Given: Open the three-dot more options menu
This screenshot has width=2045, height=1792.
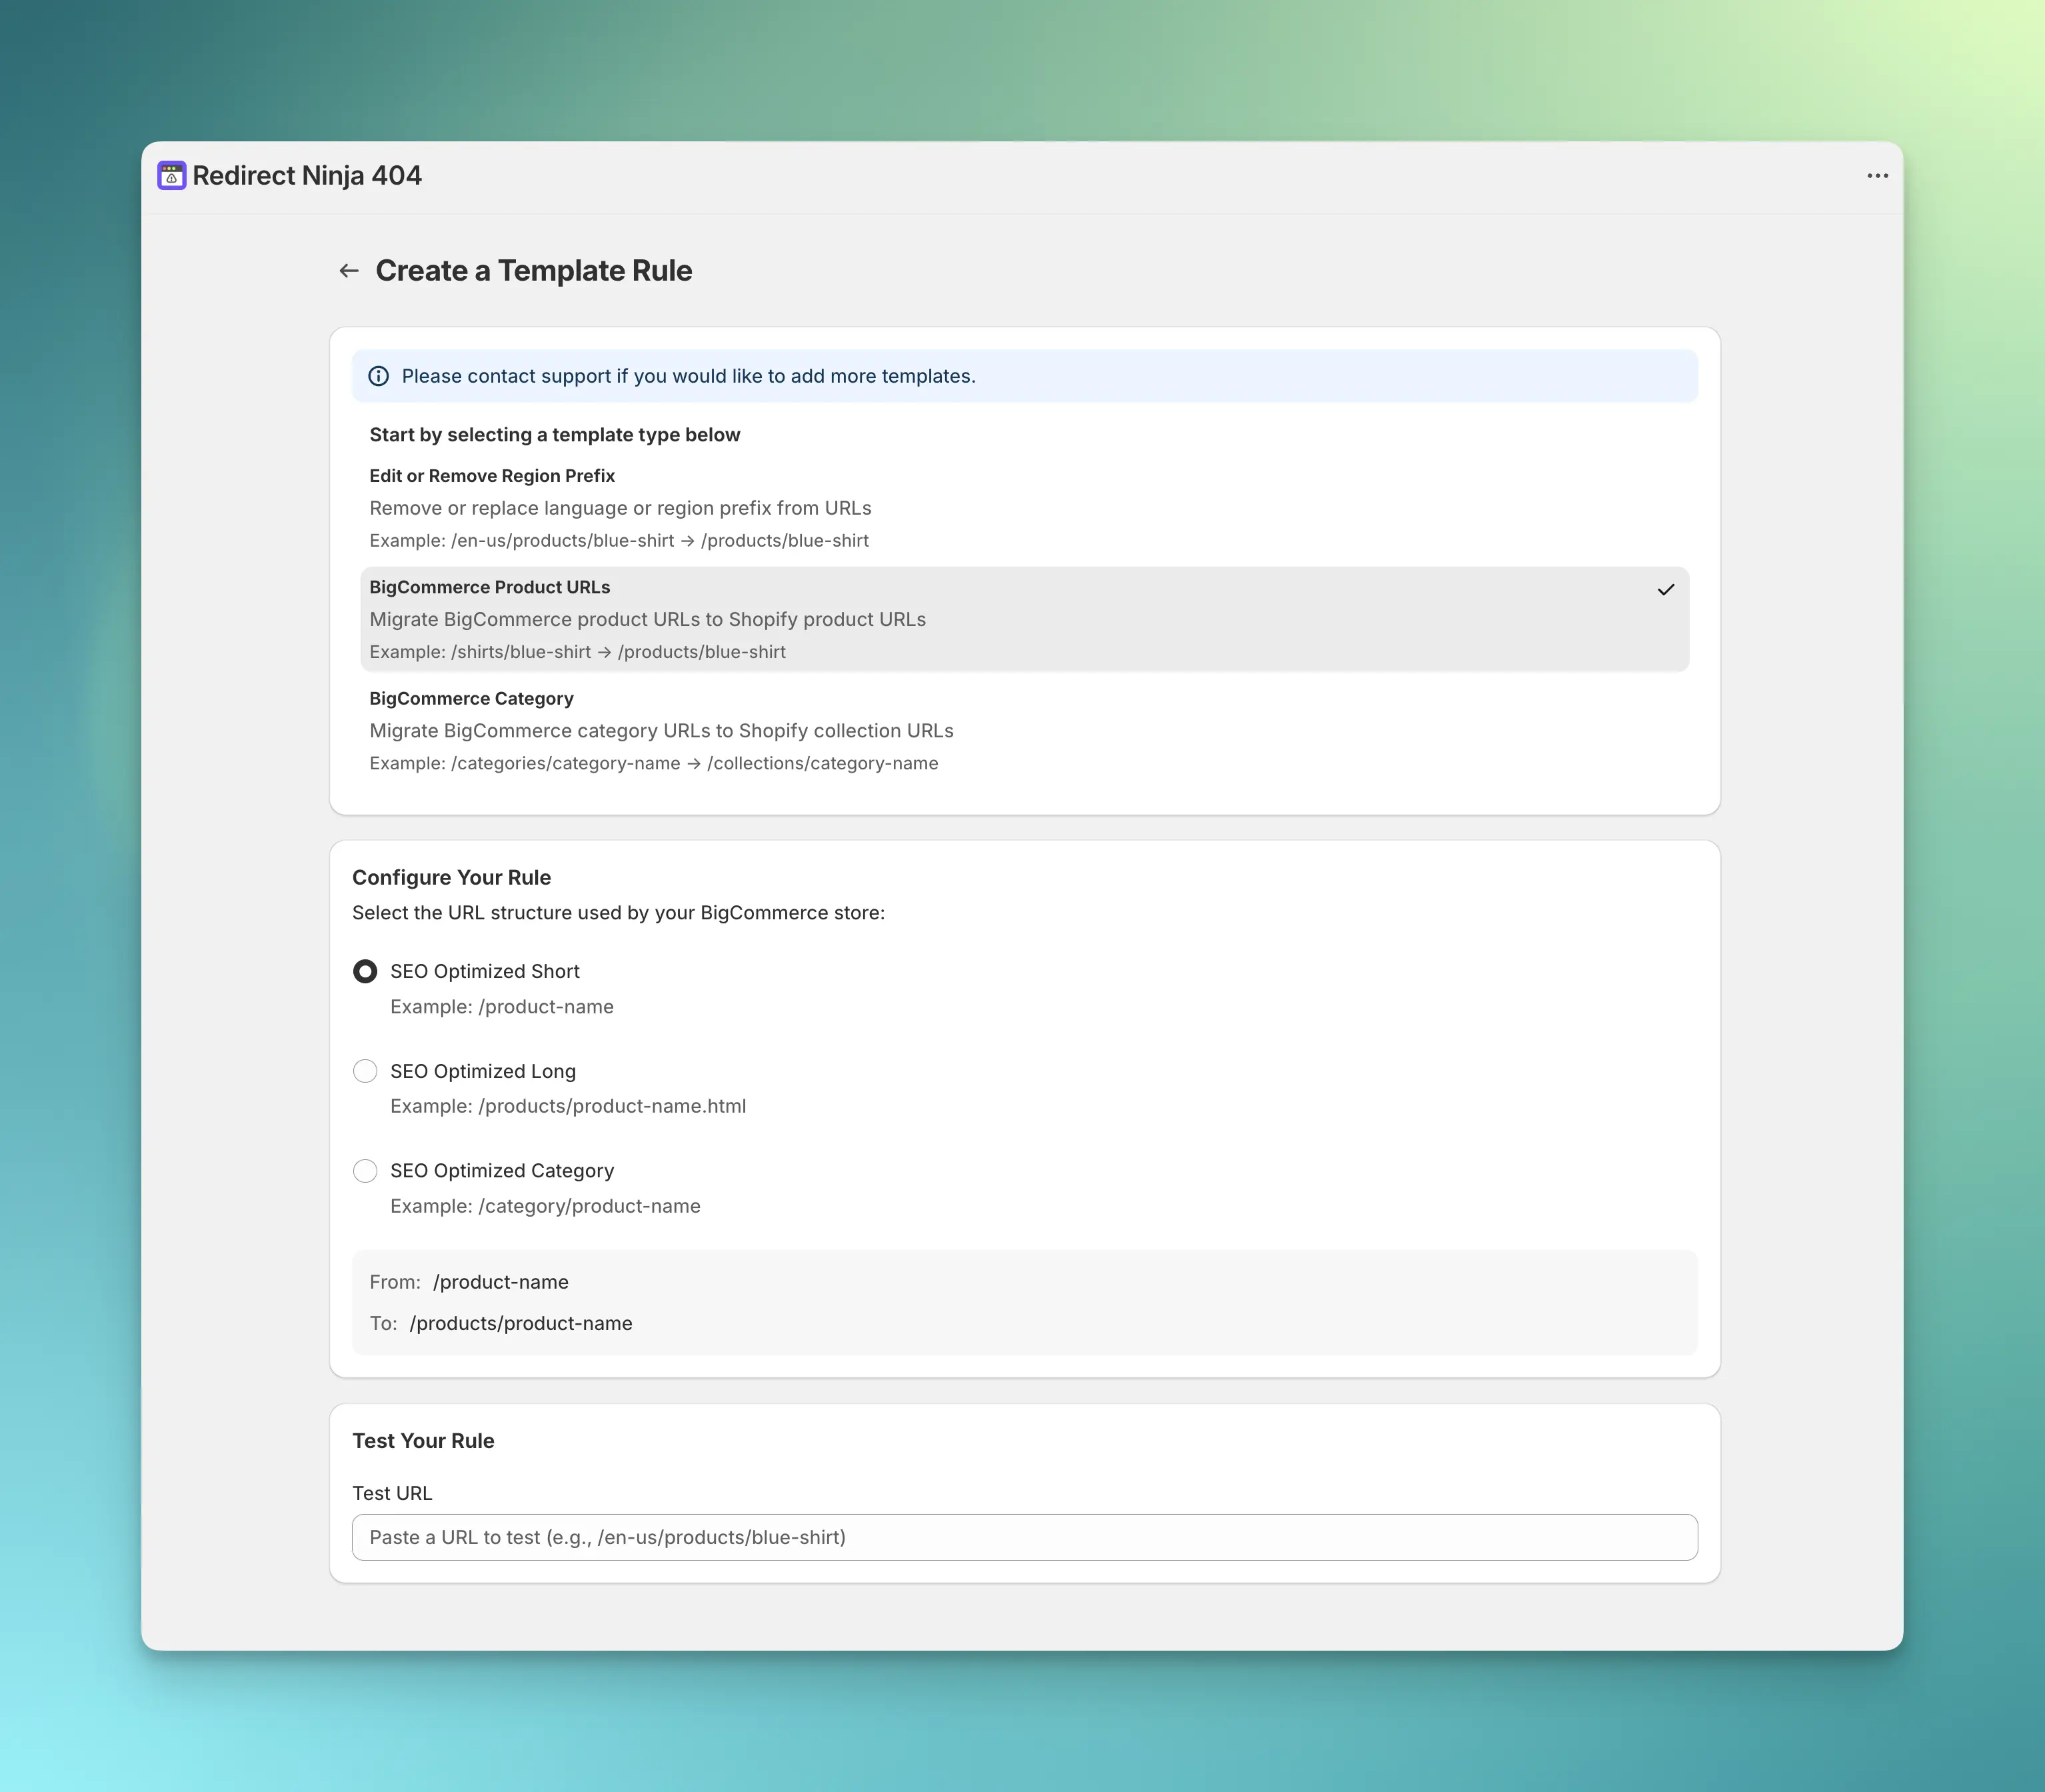Looking at the screenshot, I should tap(1877, 176).
